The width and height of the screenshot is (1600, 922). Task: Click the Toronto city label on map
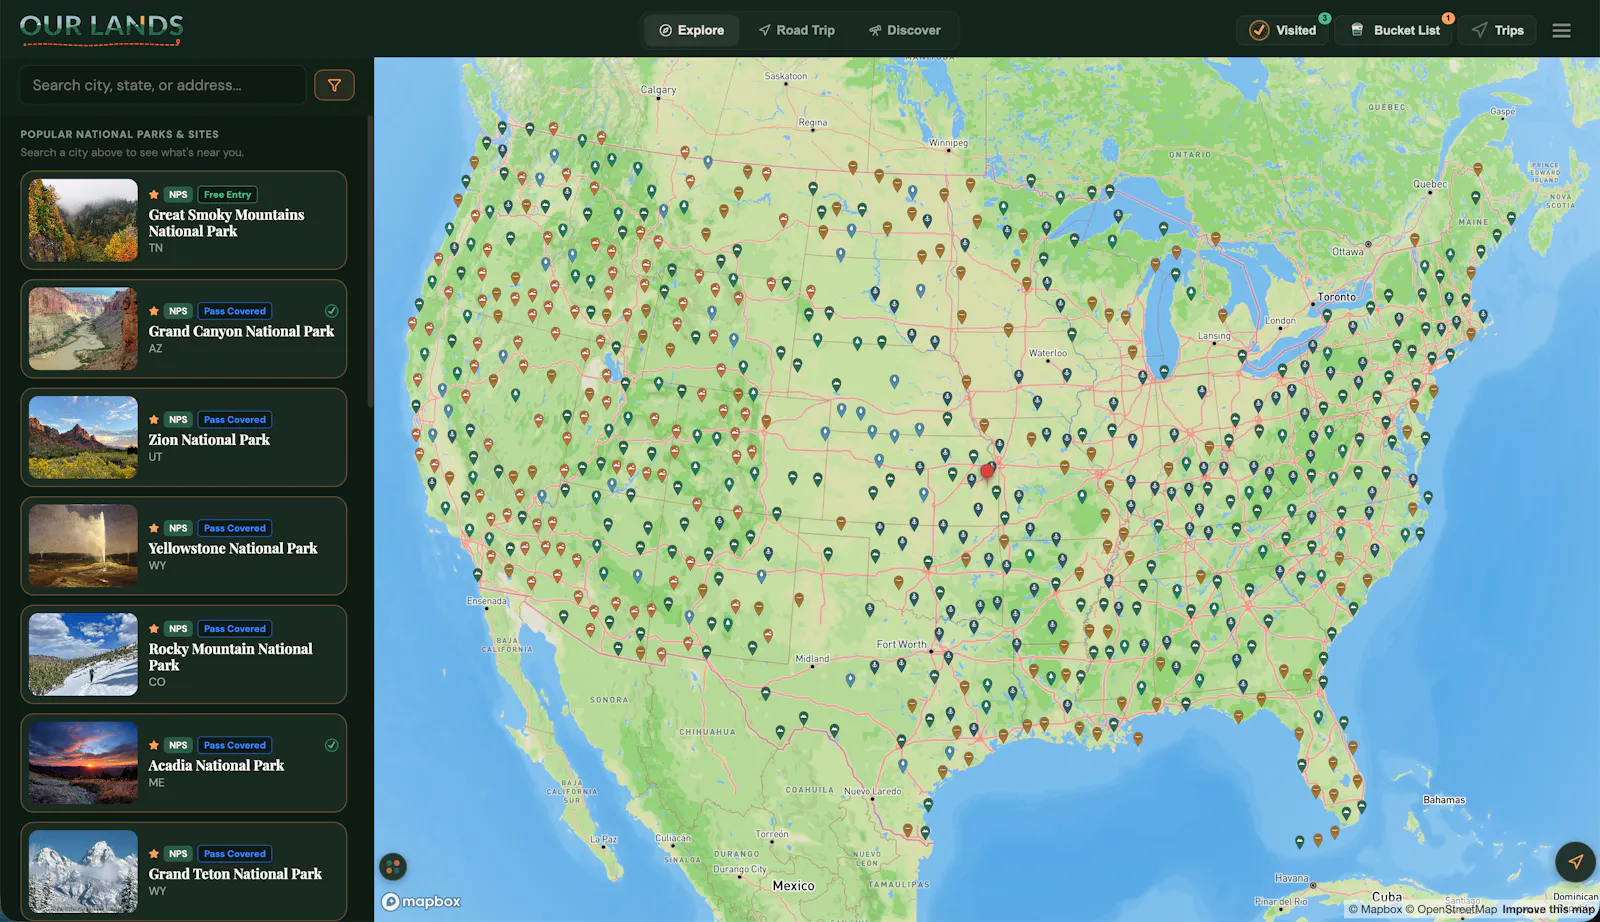[x=1336, y=297]
